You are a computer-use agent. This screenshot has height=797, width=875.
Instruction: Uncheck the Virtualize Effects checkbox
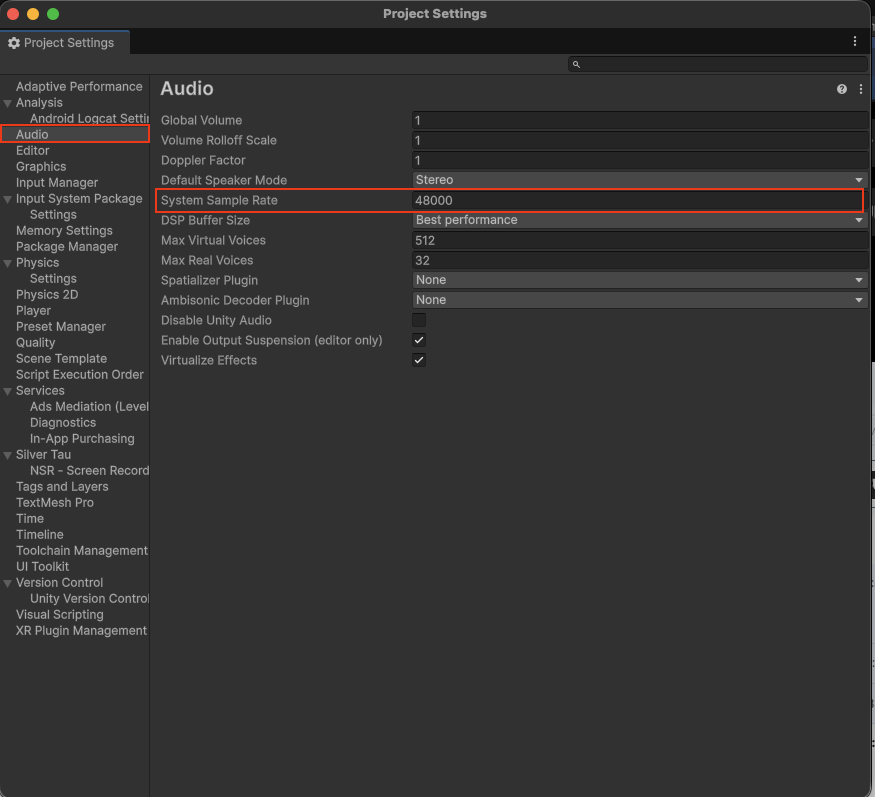[x=419, y=360]
